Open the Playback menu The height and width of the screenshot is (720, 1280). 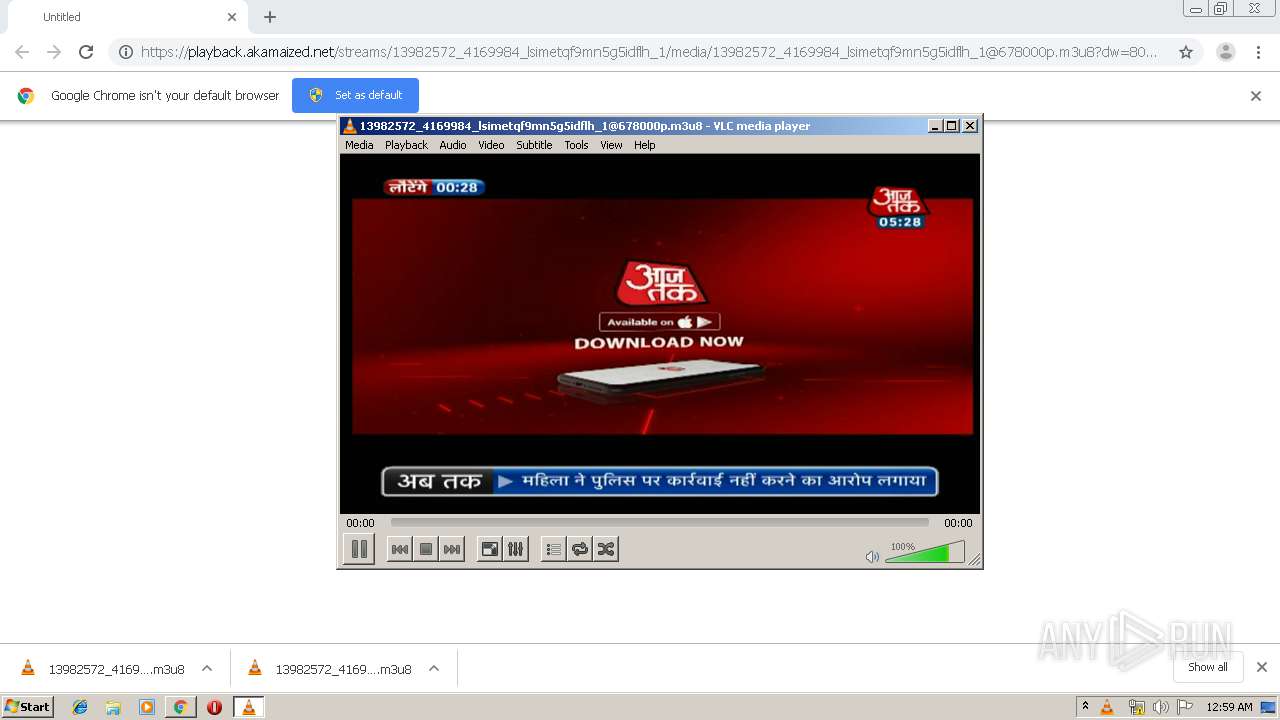point(406,145)
